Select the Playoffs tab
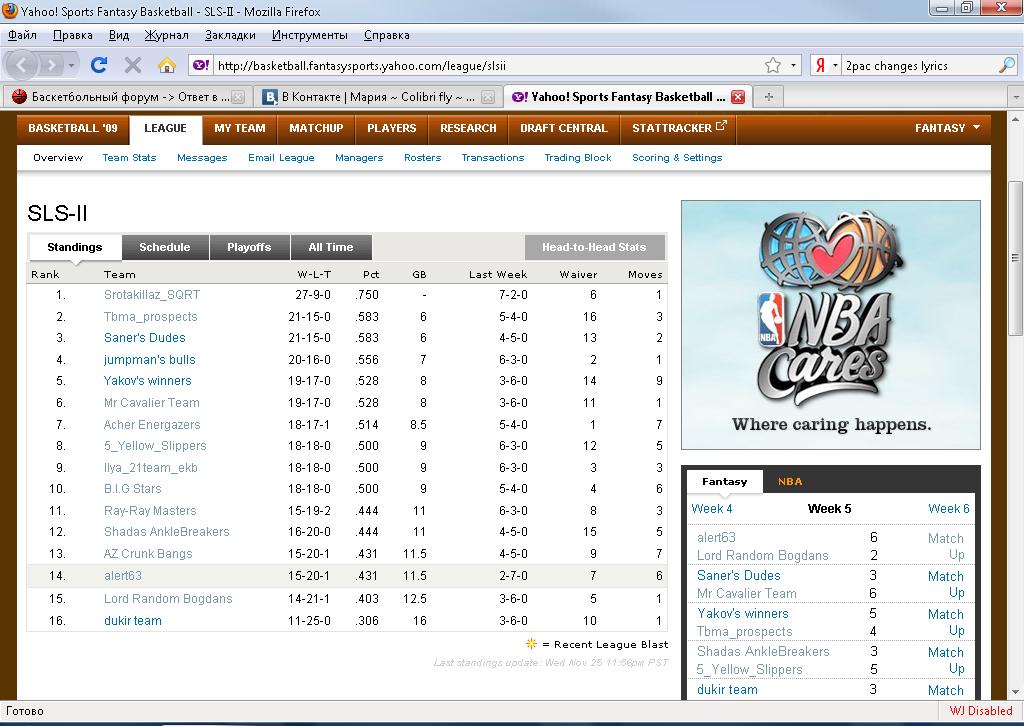The image size is (1024, 726). point(249,247)
